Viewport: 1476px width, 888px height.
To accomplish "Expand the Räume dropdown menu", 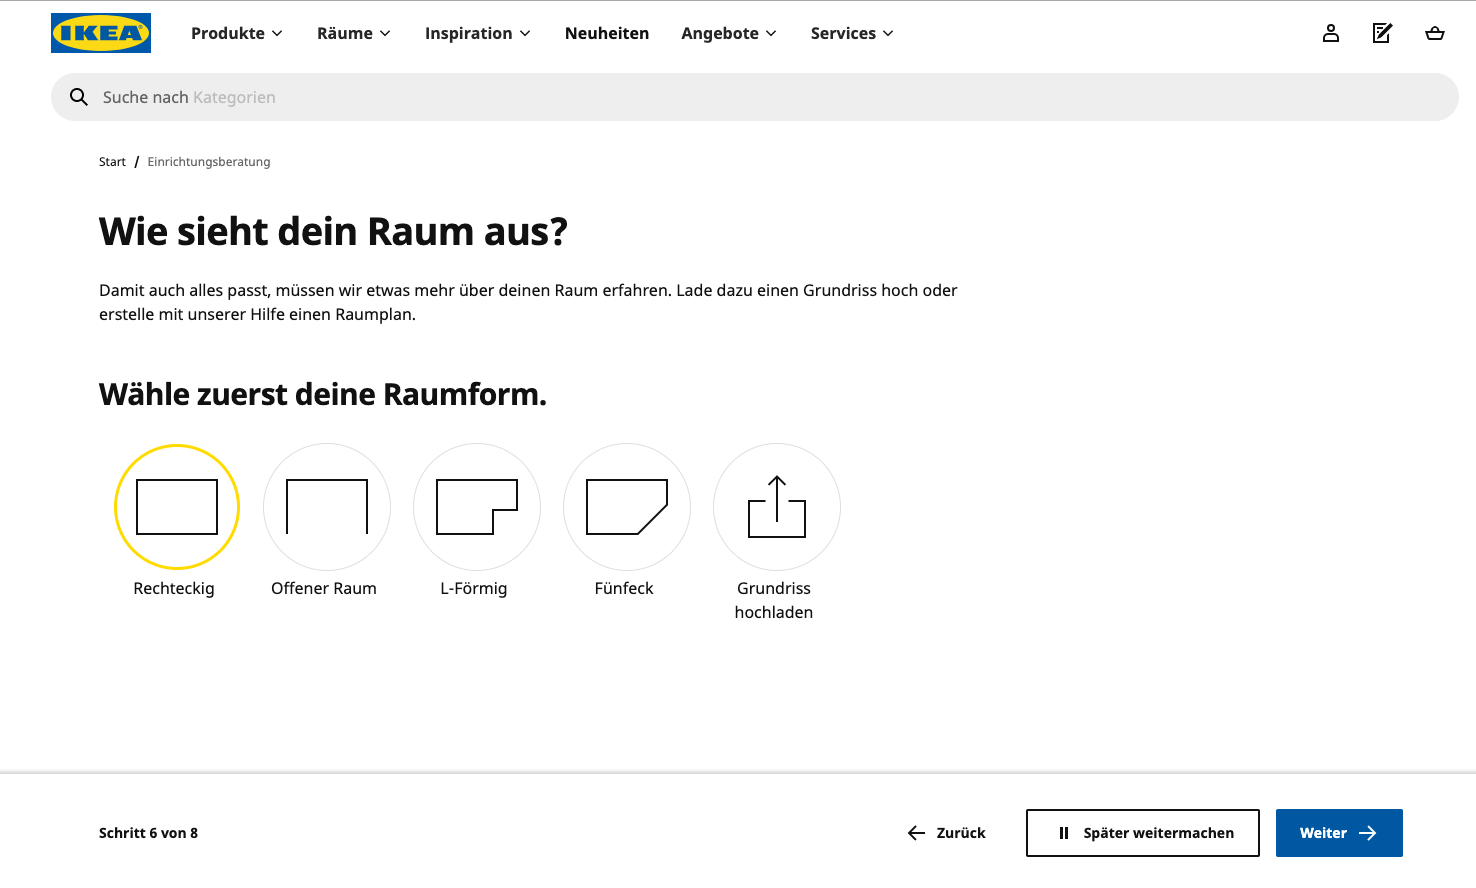I will [354, 33].
